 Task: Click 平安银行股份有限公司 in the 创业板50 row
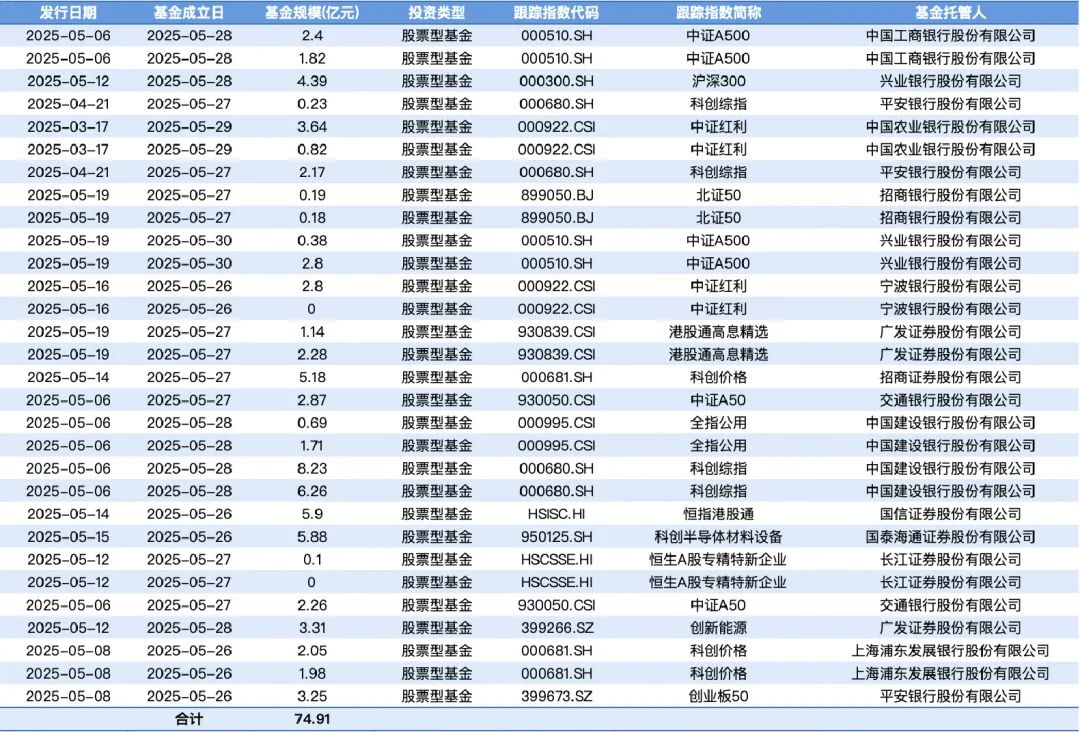coord(951,696)
